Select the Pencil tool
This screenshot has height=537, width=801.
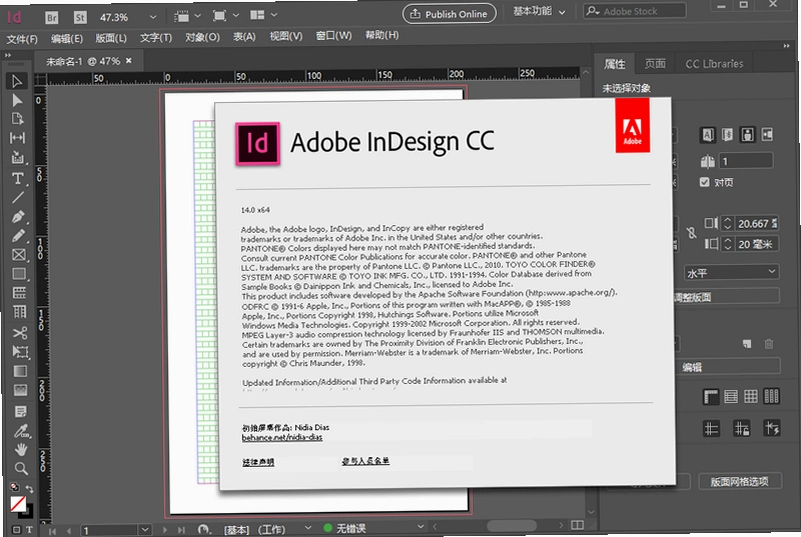coord(18,236)
